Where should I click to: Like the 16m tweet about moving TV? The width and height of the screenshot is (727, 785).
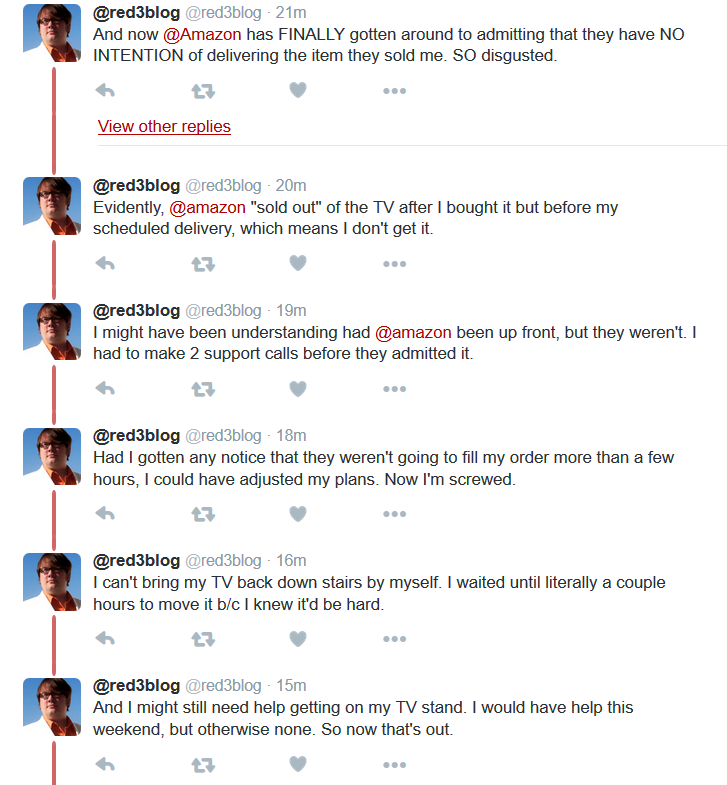pos(298,639)
